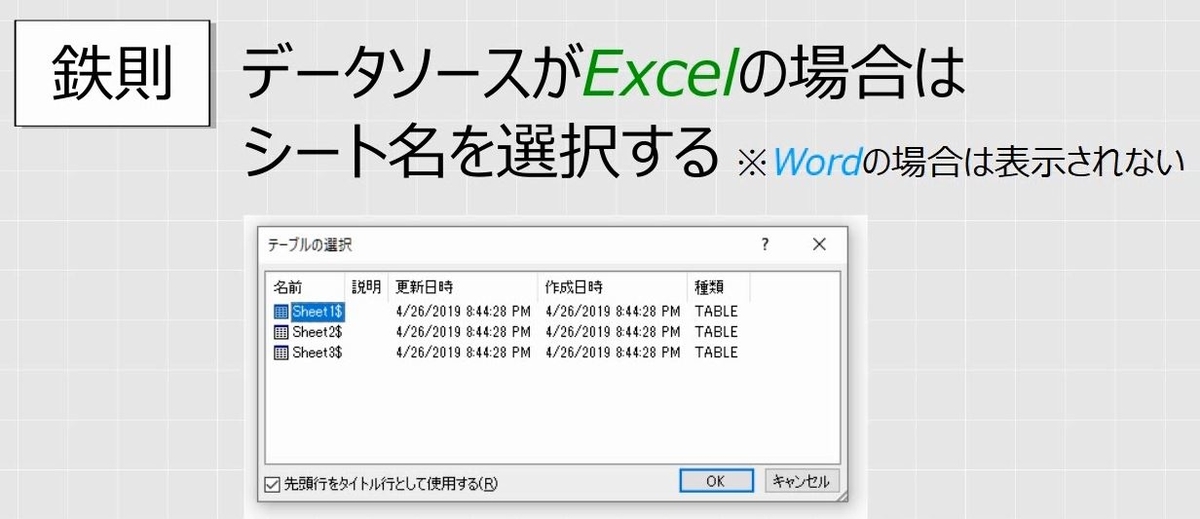Sort by the 作成日時 column header

(x=612, y=287)
